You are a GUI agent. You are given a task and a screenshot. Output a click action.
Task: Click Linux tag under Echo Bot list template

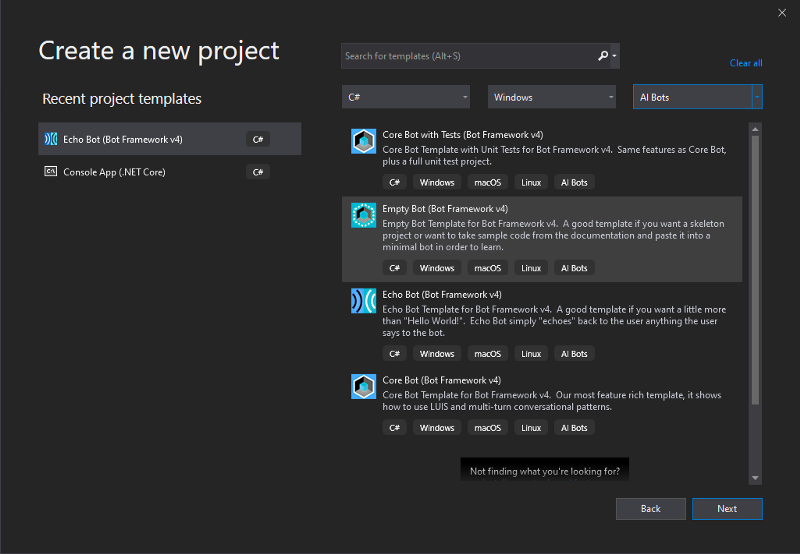(x=531, y=354)
